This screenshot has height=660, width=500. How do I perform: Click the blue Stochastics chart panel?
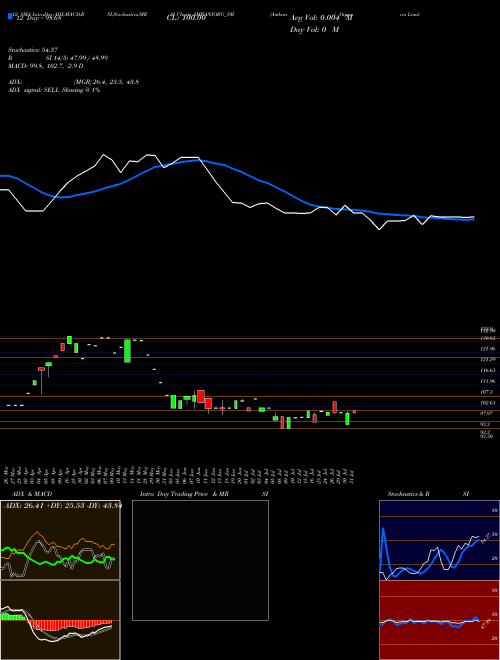tap(439, 540)
